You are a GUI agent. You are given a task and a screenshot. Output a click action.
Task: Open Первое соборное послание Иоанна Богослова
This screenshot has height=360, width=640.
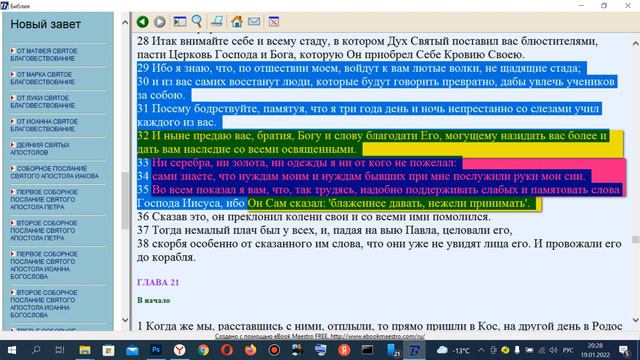pos(44,265)
